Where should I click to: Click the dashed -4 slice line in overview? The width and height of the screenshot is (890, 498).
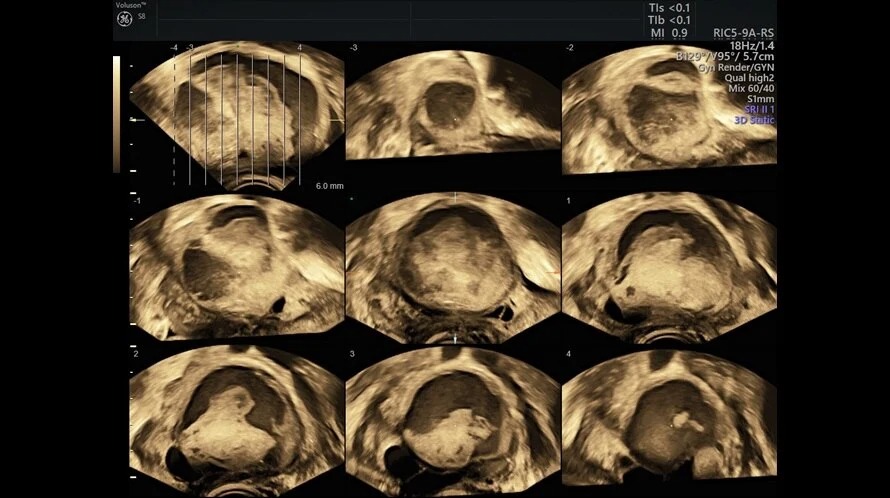pos(174,119)
